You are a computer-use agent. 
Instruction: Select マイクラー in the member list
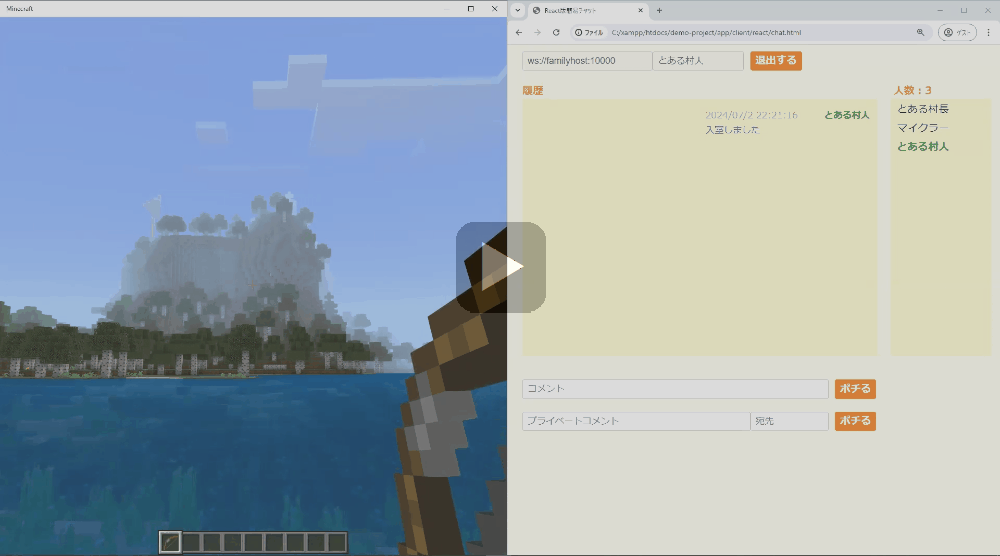922,128
